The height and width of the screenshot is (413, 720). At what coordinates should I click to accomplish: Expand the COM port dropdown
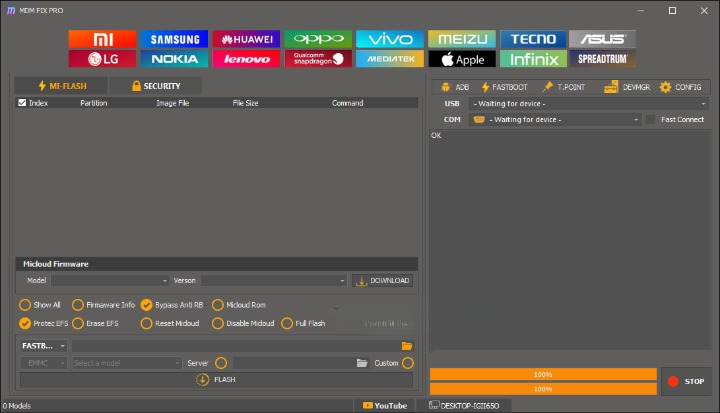click(556, 119)
